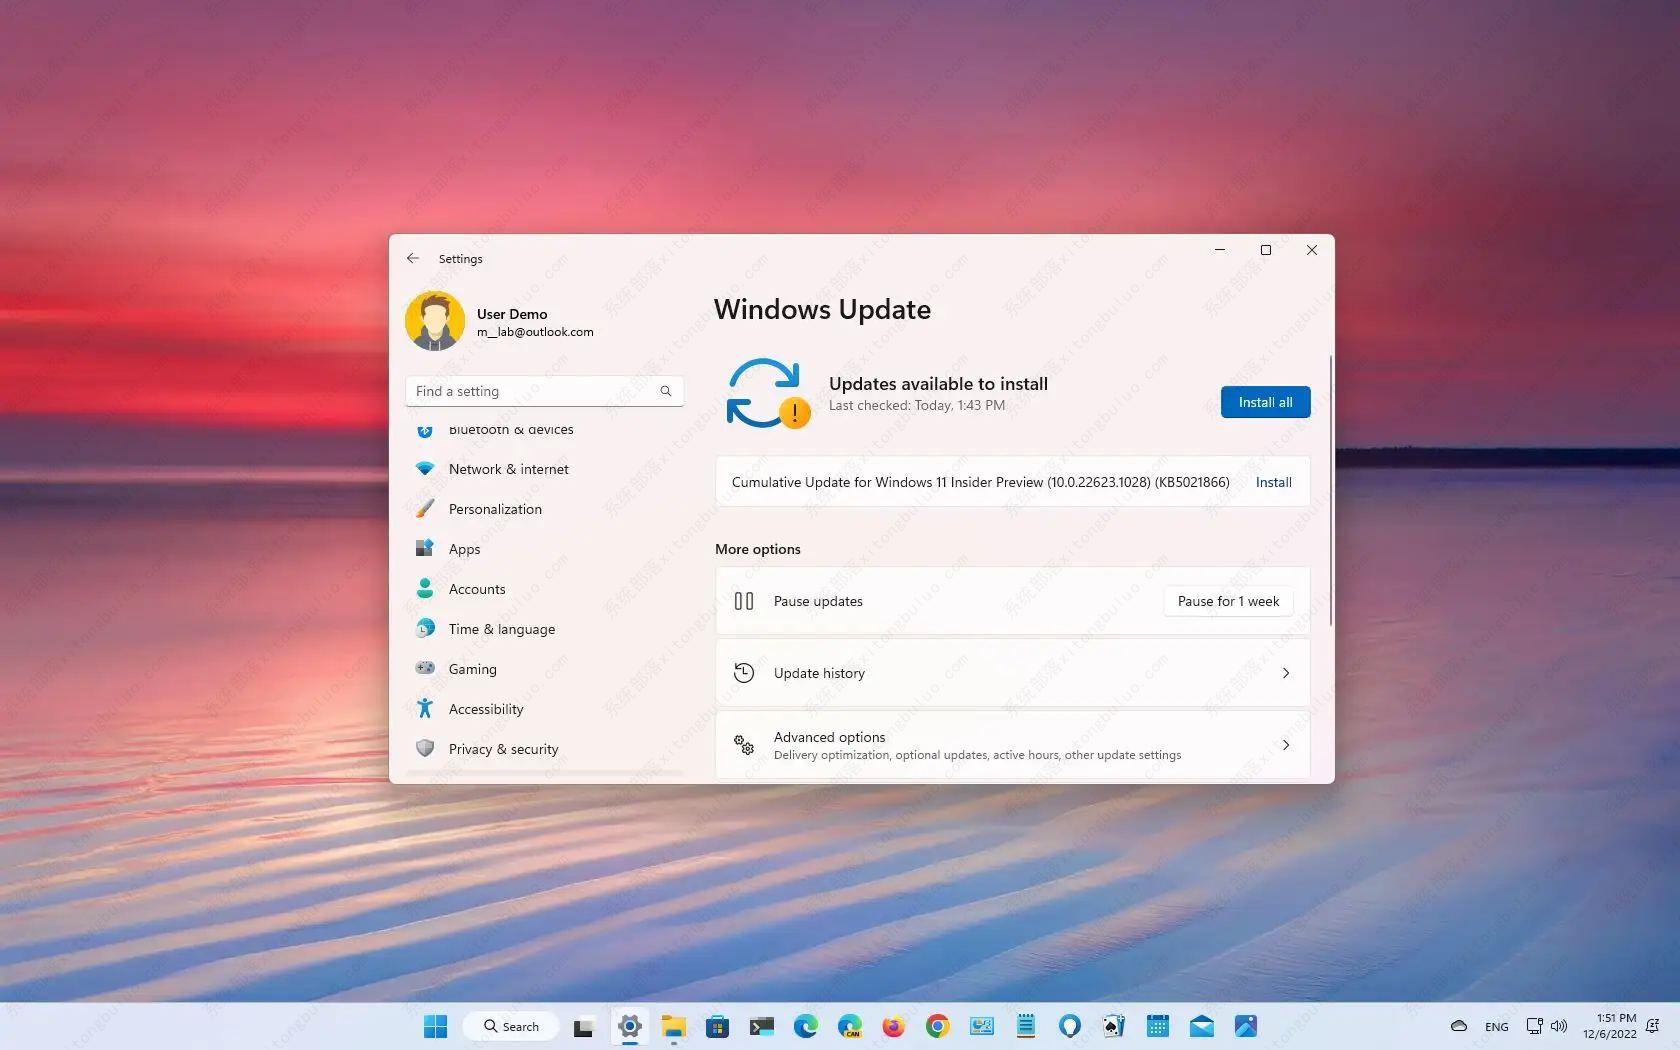Open Accessibility settings via its icon

pos(425,708)
